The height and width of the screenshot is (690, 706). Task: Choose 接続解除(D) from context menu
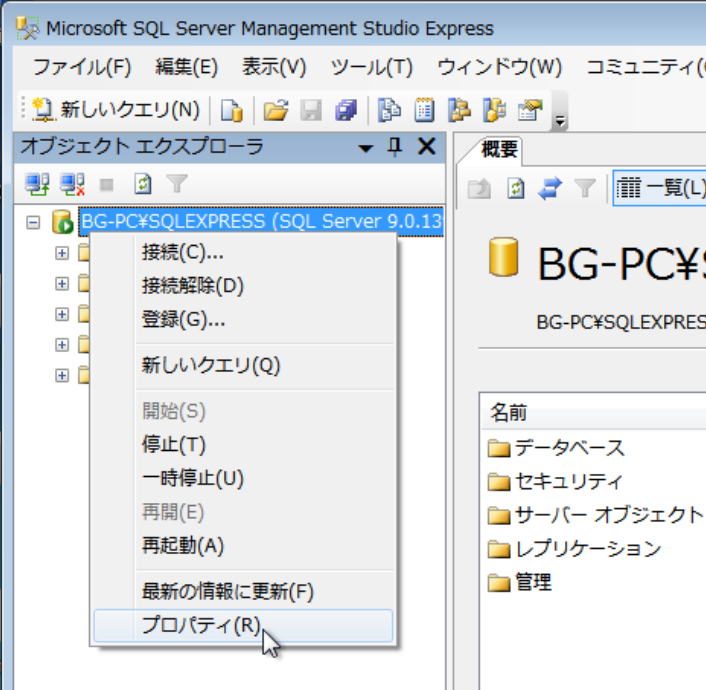243,286
